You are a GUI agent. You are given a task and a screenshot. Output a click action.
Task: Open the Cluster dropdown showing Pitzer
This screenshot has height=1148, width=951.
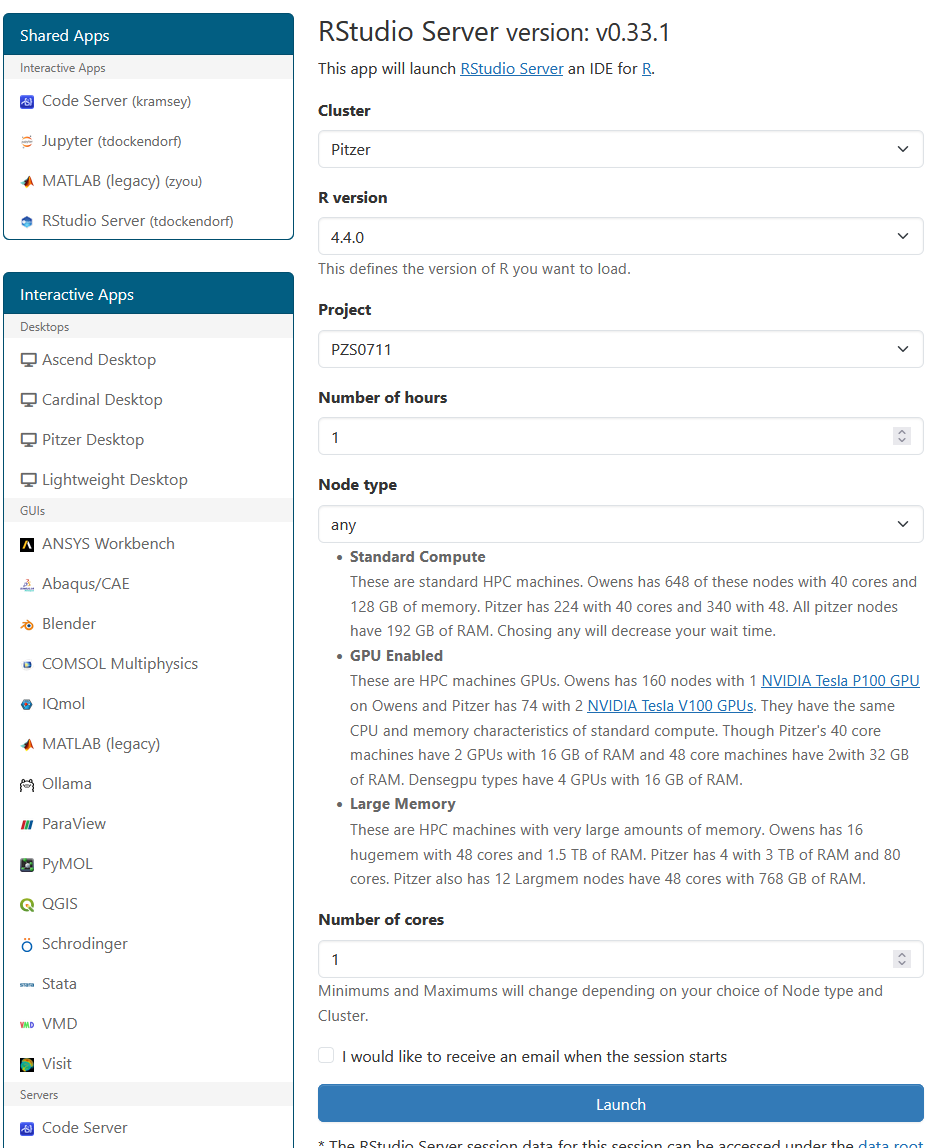(621, 149)
